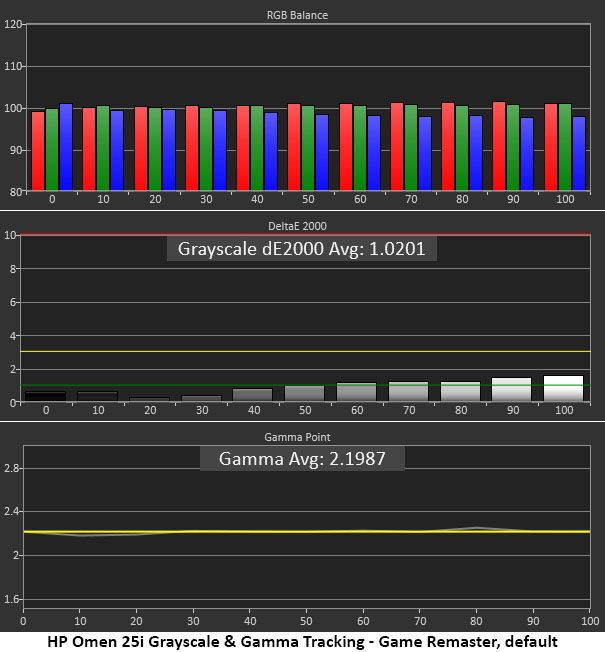Click the DeltaE bar at 70
Image resolution: width=605 pixels, height=652 pixels.
pos(408,392)
